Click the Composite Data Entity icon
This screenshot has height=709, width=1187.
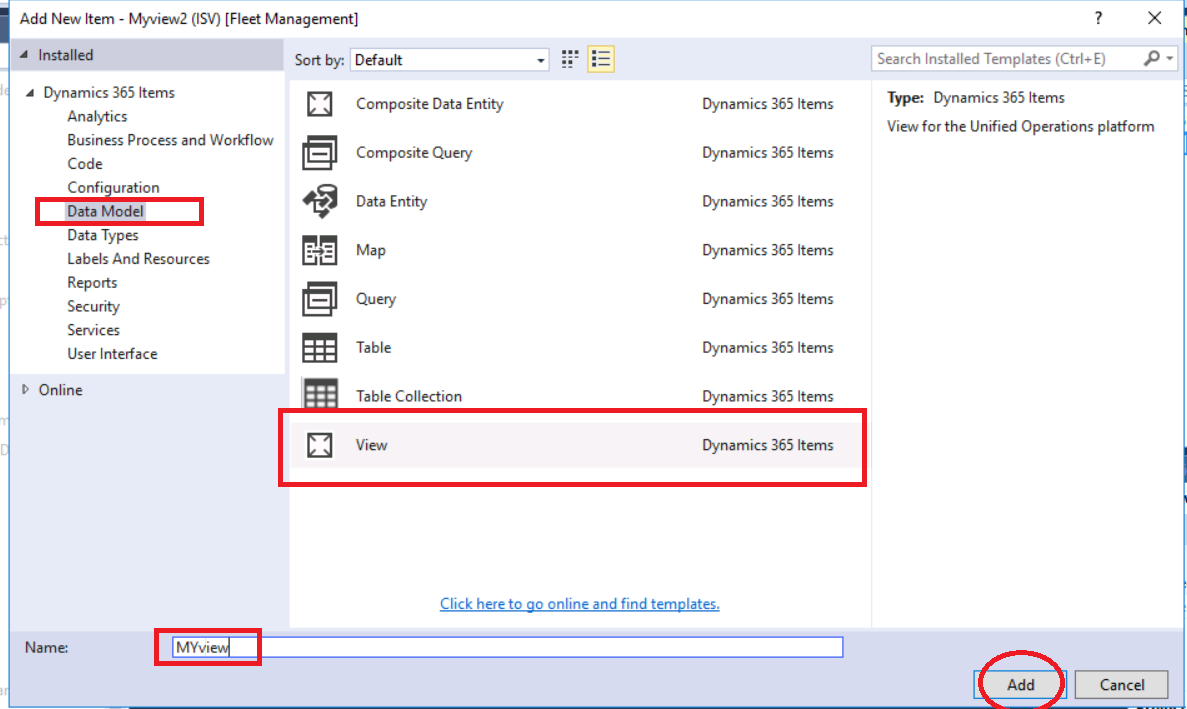click(319, 104)
